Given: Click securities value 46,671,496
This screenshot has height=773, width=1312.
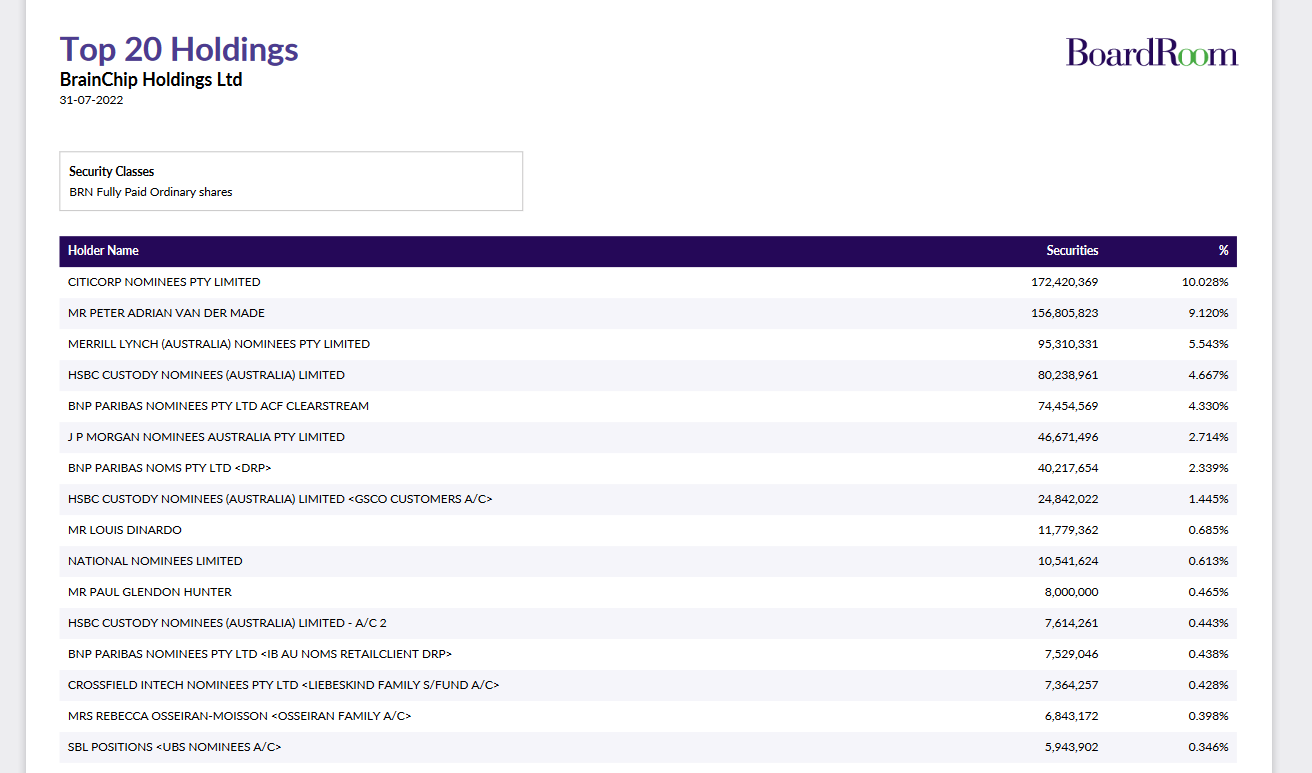Looking at the screenshot, I should [x=1068, y=437].
